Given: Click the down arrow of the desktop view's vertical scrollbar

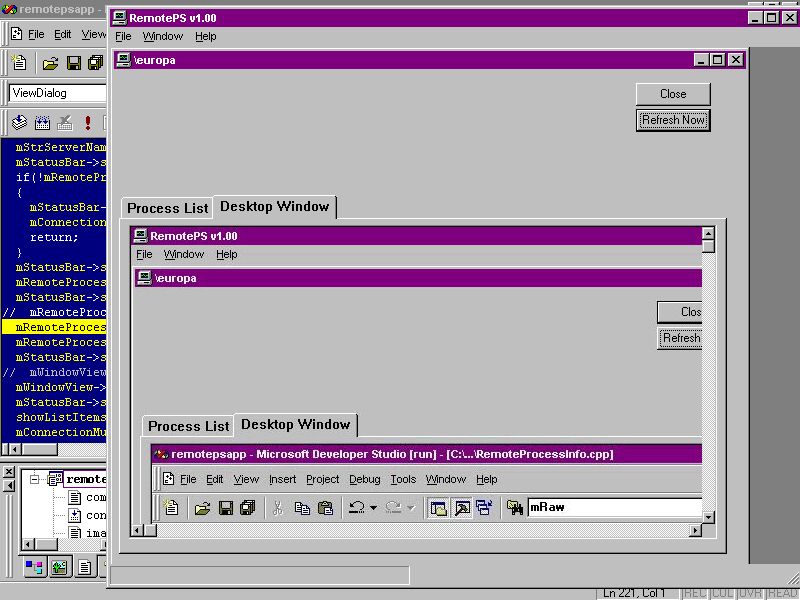Looking at the screenshot, I should (708, 517).
